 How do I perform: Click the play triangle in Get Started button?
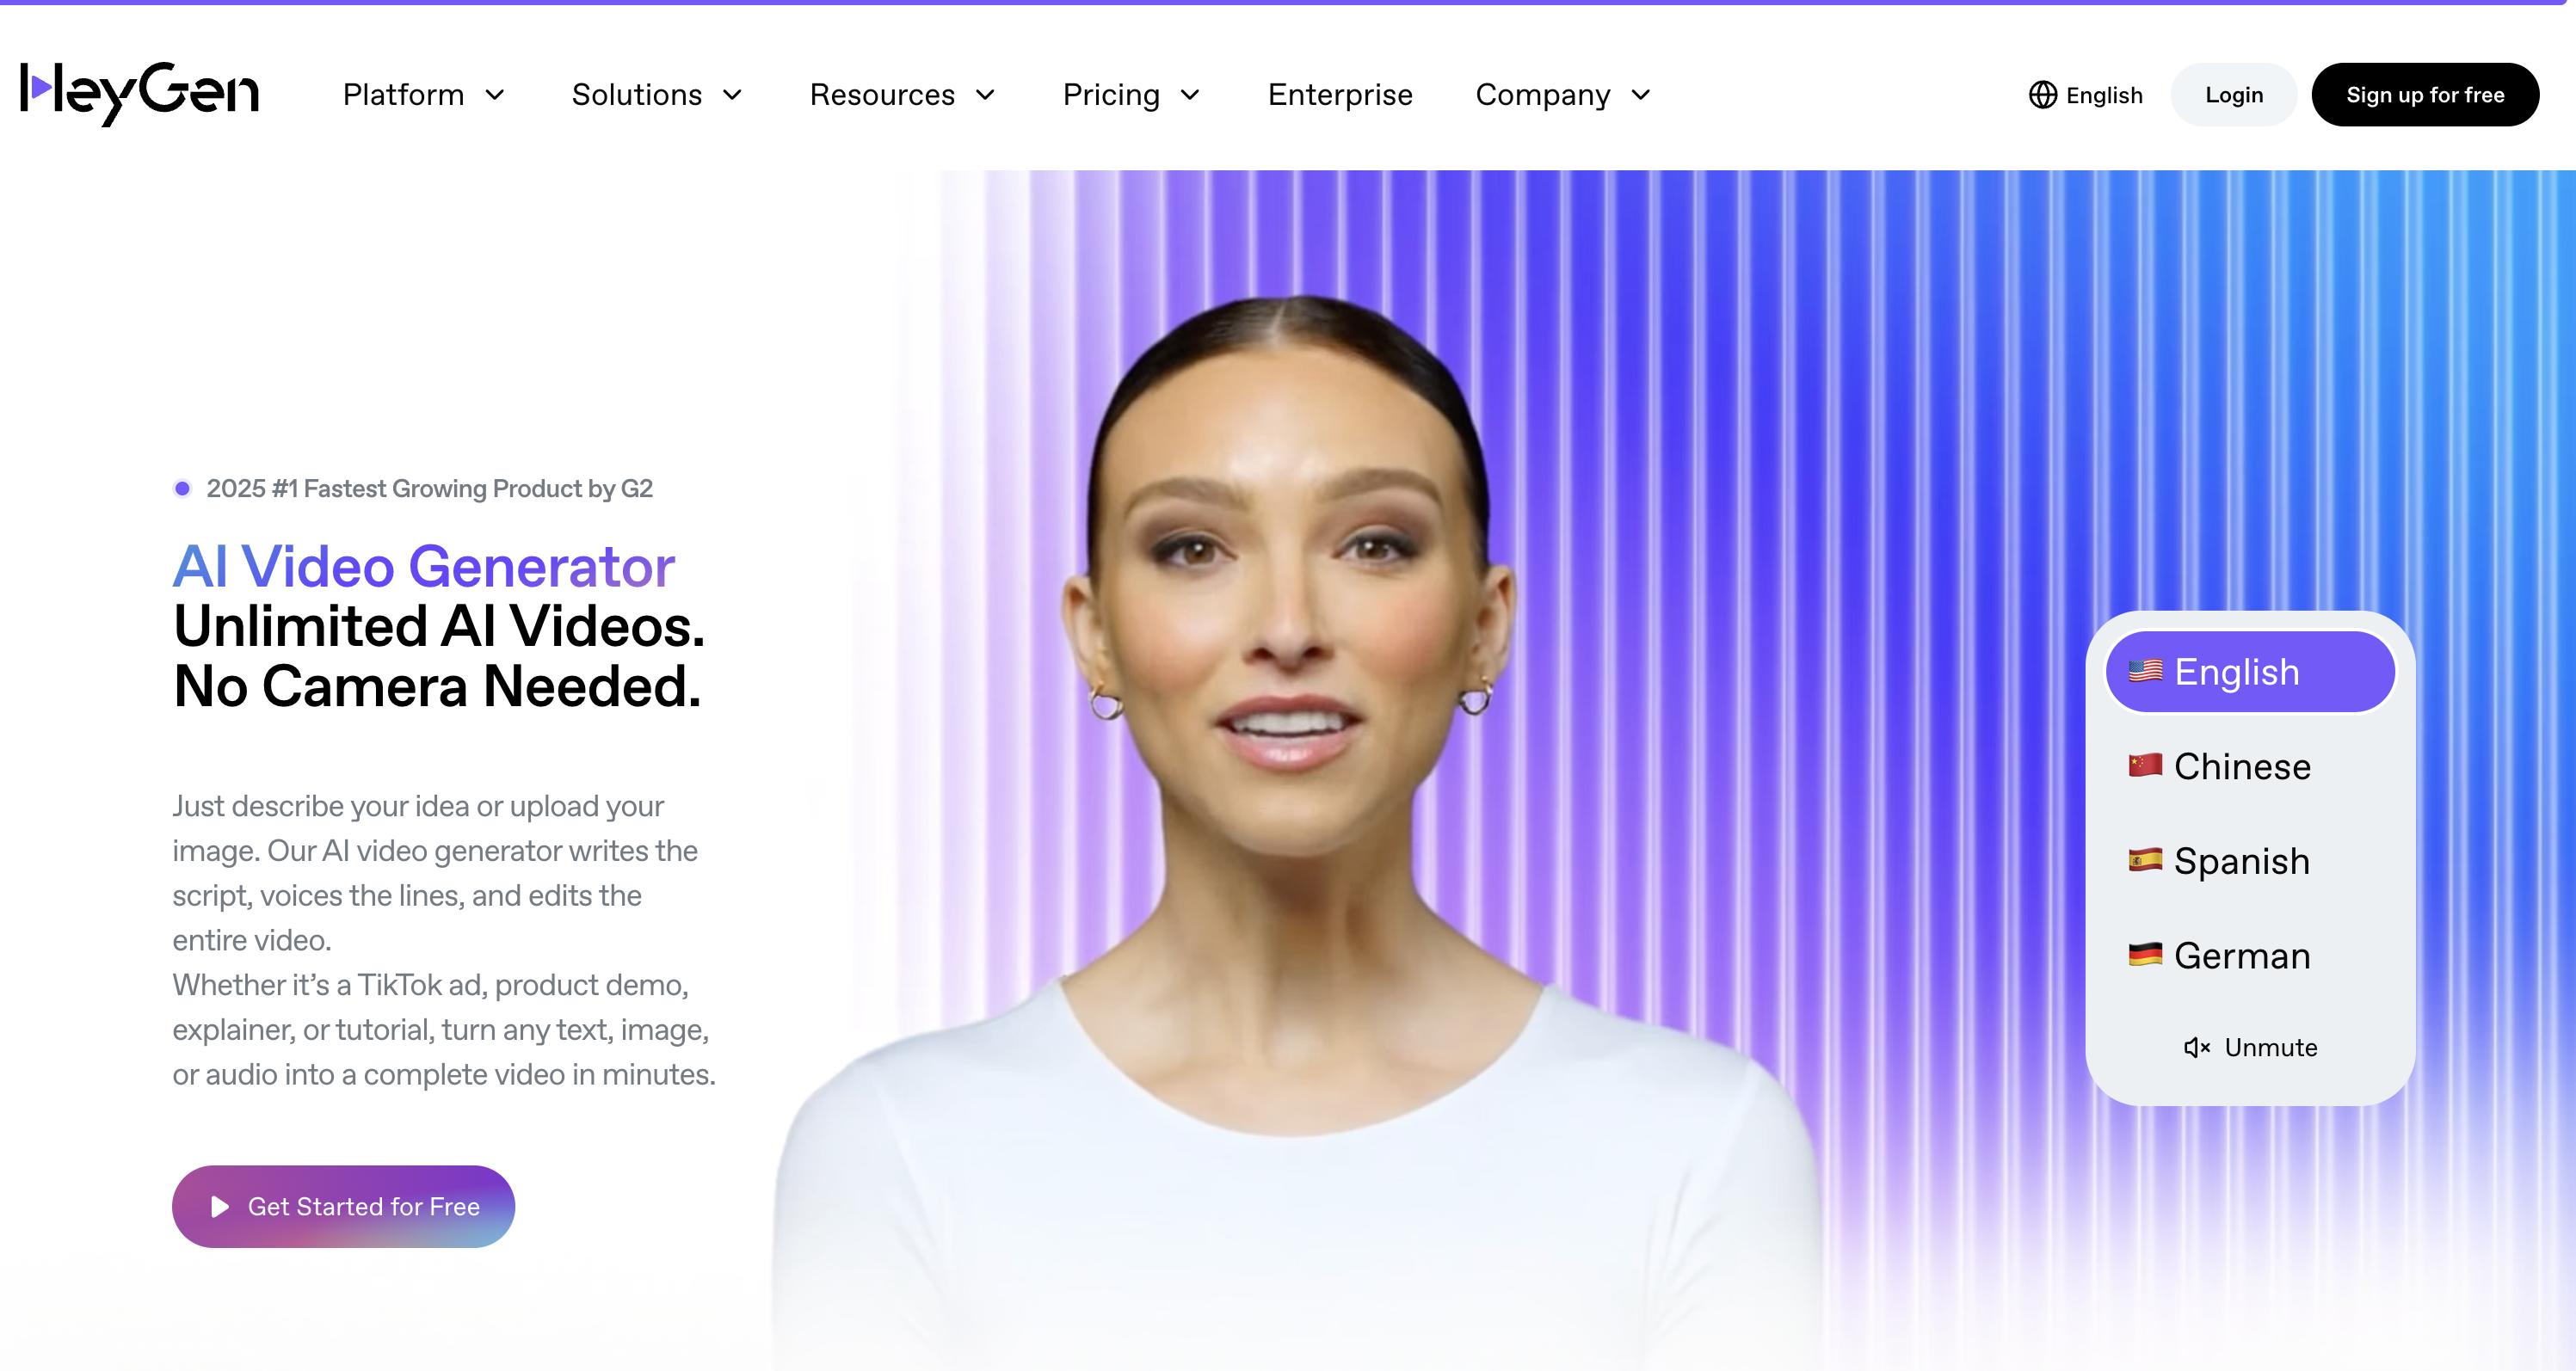click(x=220, y=1206)
